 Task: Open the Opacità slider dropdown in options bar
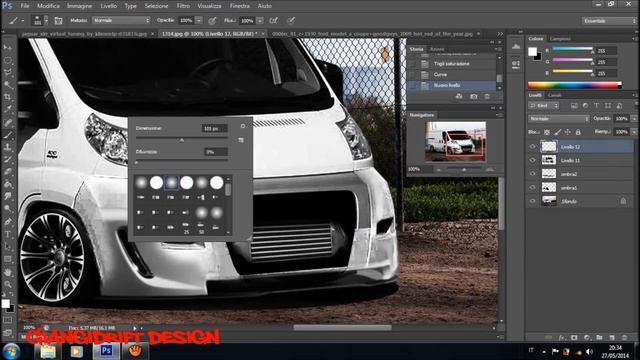click(x=199, y=20)
